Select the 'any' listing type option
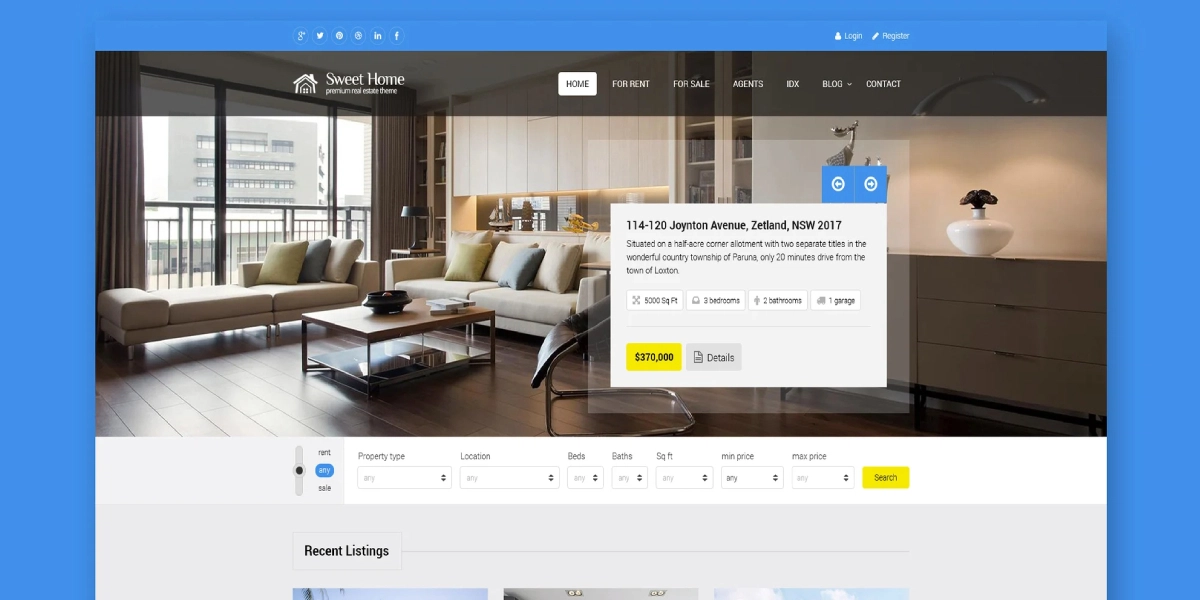This screenshot has height=600, width=1200. 324,470
